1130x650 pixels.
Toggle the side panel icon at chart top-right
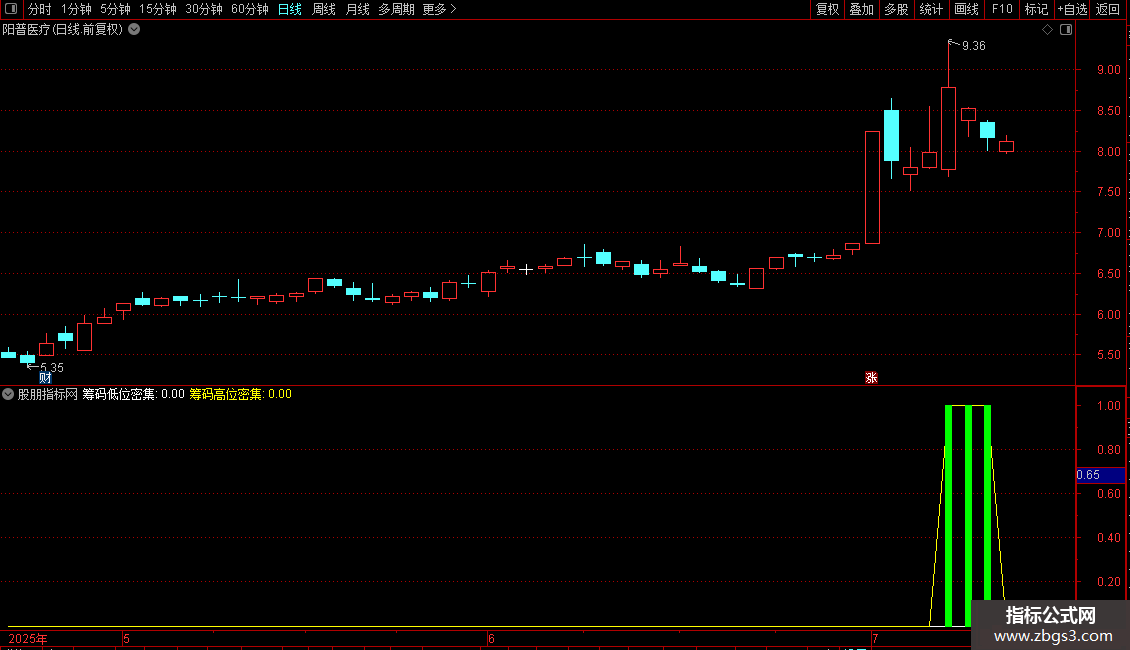(1066, 30)
